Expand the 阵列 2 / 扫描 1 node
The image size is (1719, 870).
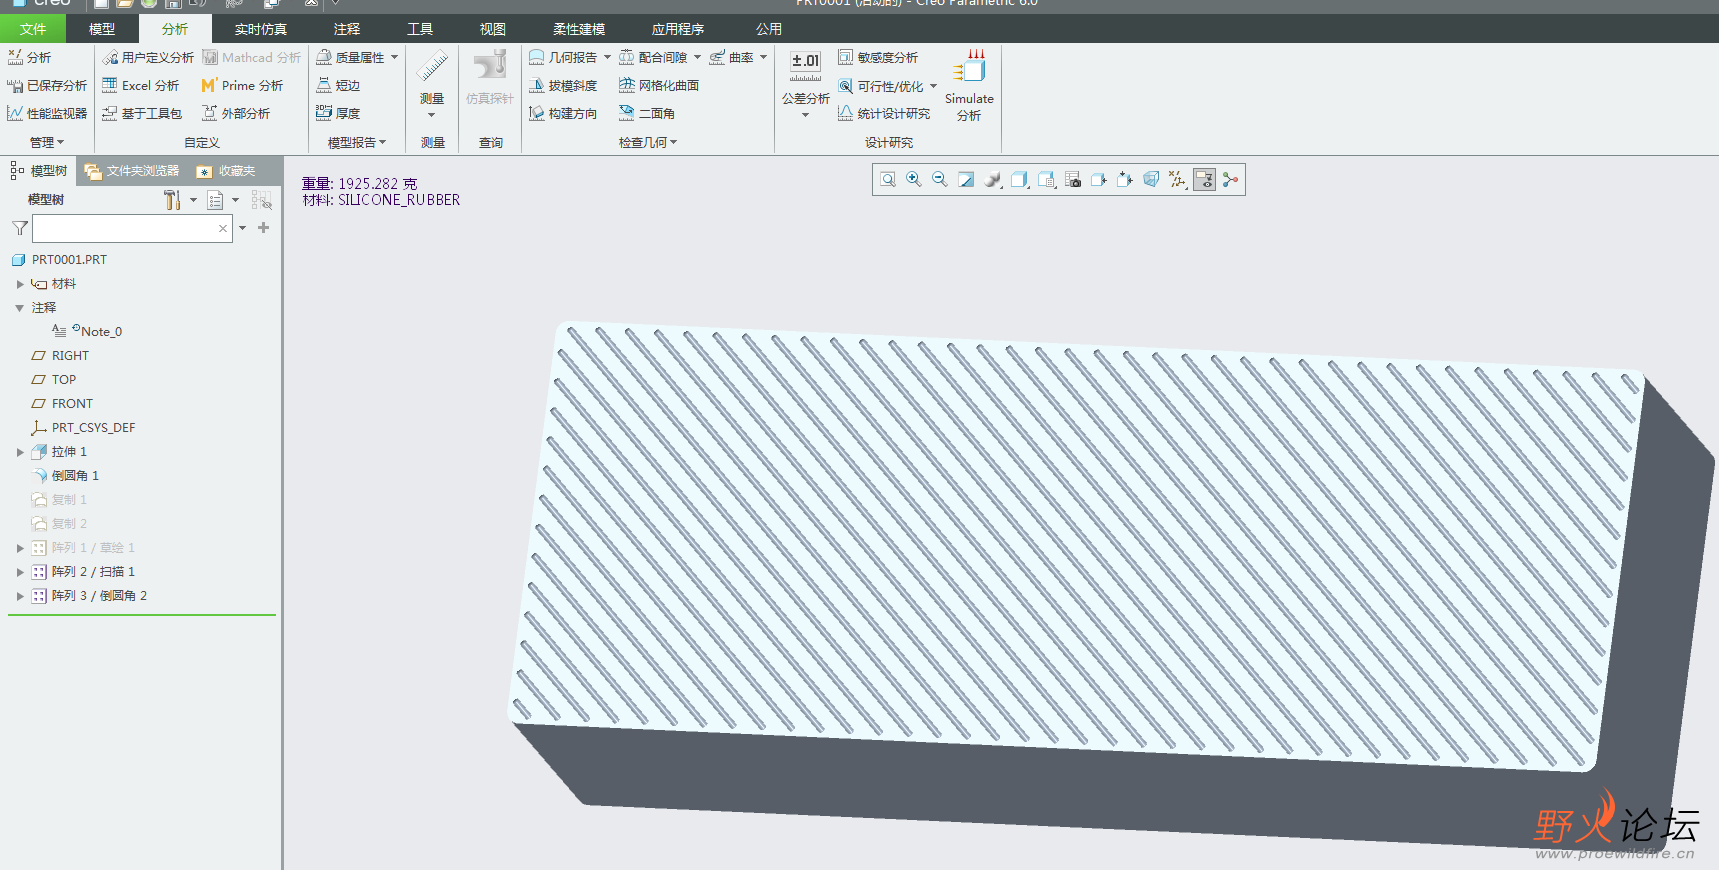tap(20, 572)
